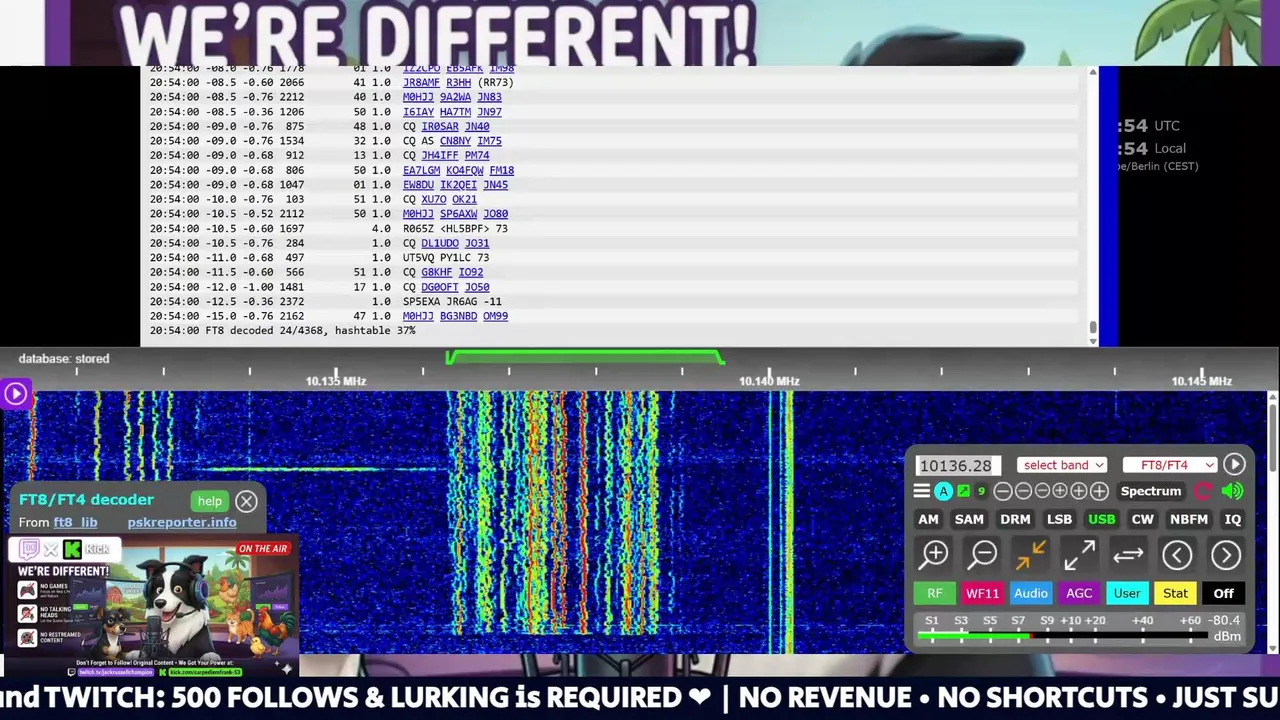The height and width of the screenshot is (720, 1280).
Task: Select CW demodulation mode
Action: [x=1142, y=519]
